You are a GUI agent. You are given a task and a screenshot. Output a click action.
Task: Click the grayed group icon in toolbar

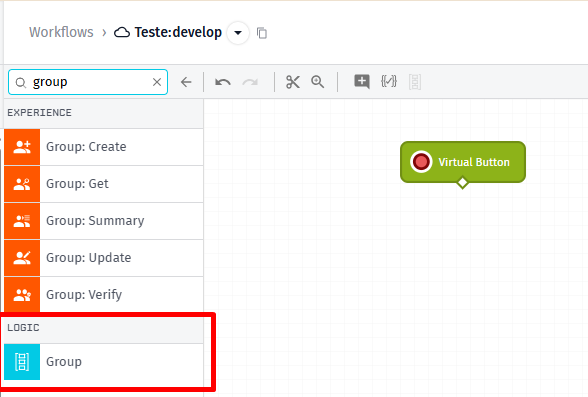415,82
